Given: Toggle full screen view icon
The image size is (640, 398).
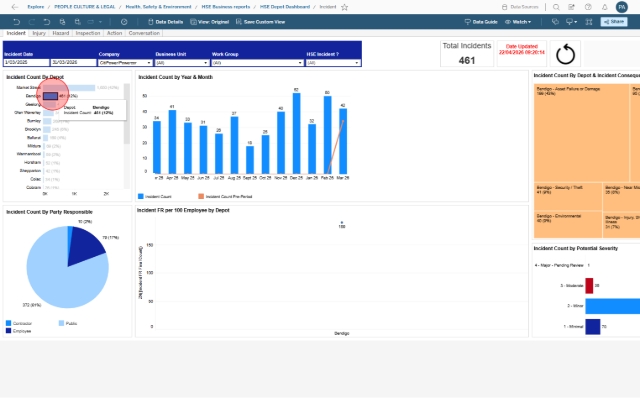Looking at the screenshot, I should (589, 22).
